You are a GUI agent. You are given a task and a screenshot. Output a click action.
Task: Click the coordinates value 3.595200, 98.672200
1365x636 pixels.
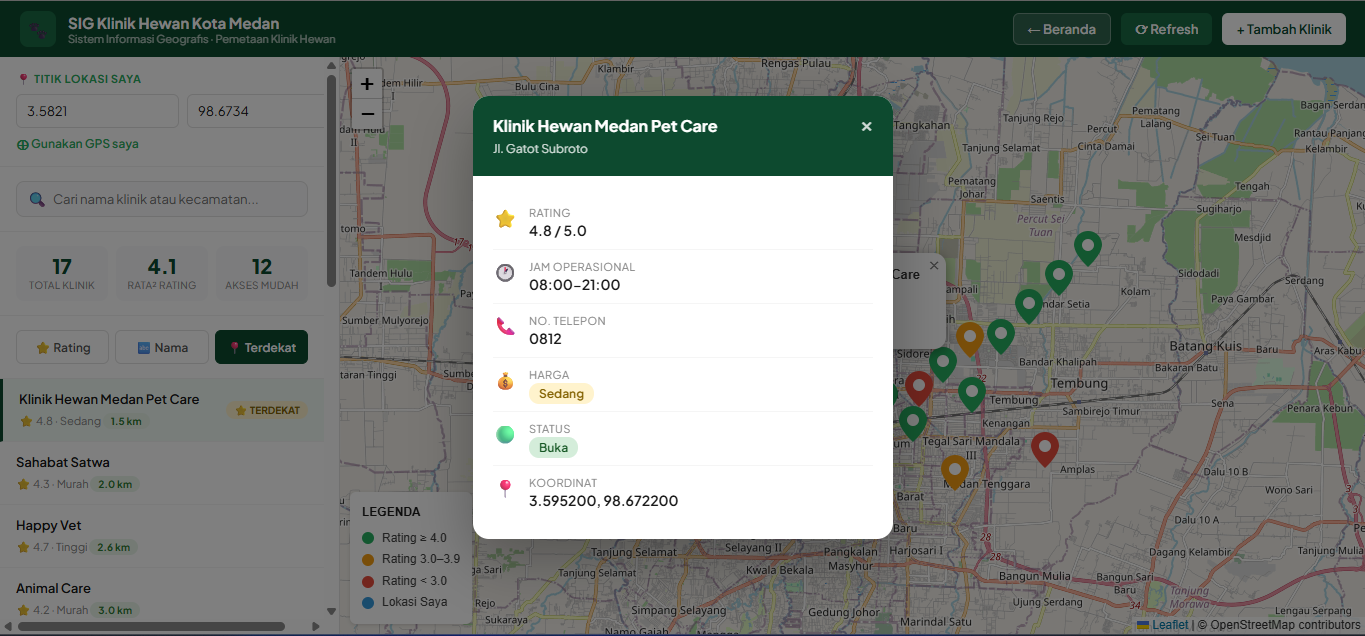pos(604,501)
